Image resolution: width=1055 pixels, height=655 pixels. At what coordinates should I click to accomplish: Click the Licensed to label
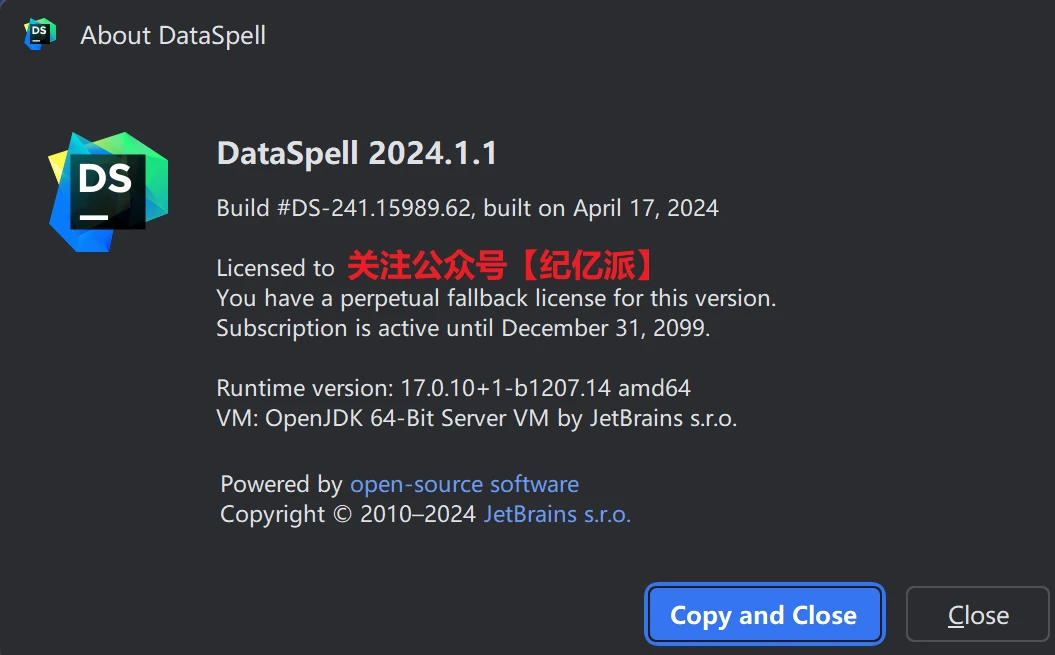[x=275, y=268]
